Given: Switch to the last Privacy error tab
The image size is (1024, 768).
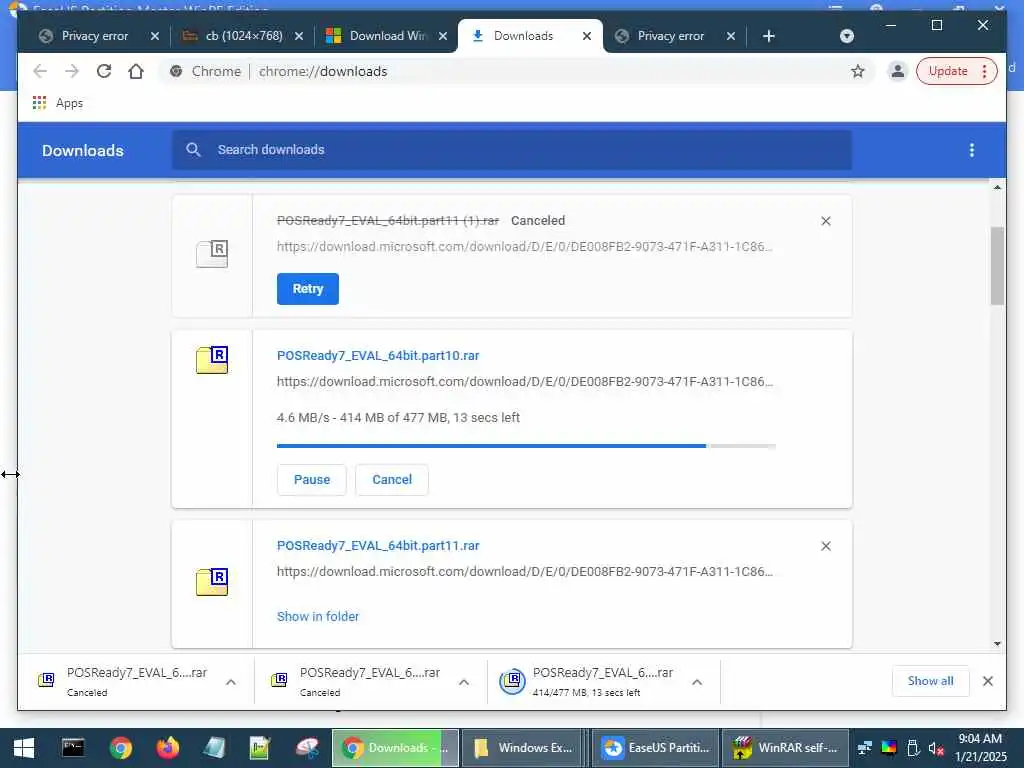Looking at the screenshot, I should click(671, 36).
